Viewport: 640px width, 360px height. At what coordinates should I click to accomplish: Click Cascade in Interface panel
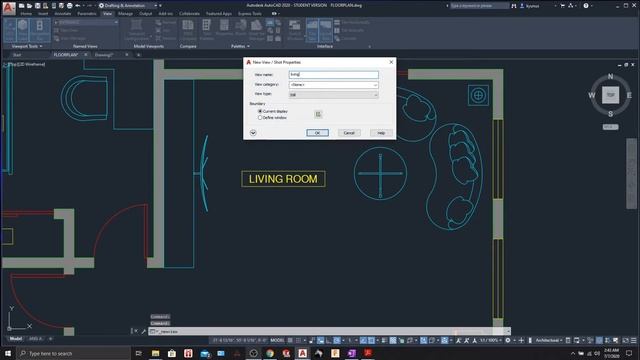point(345,38)
